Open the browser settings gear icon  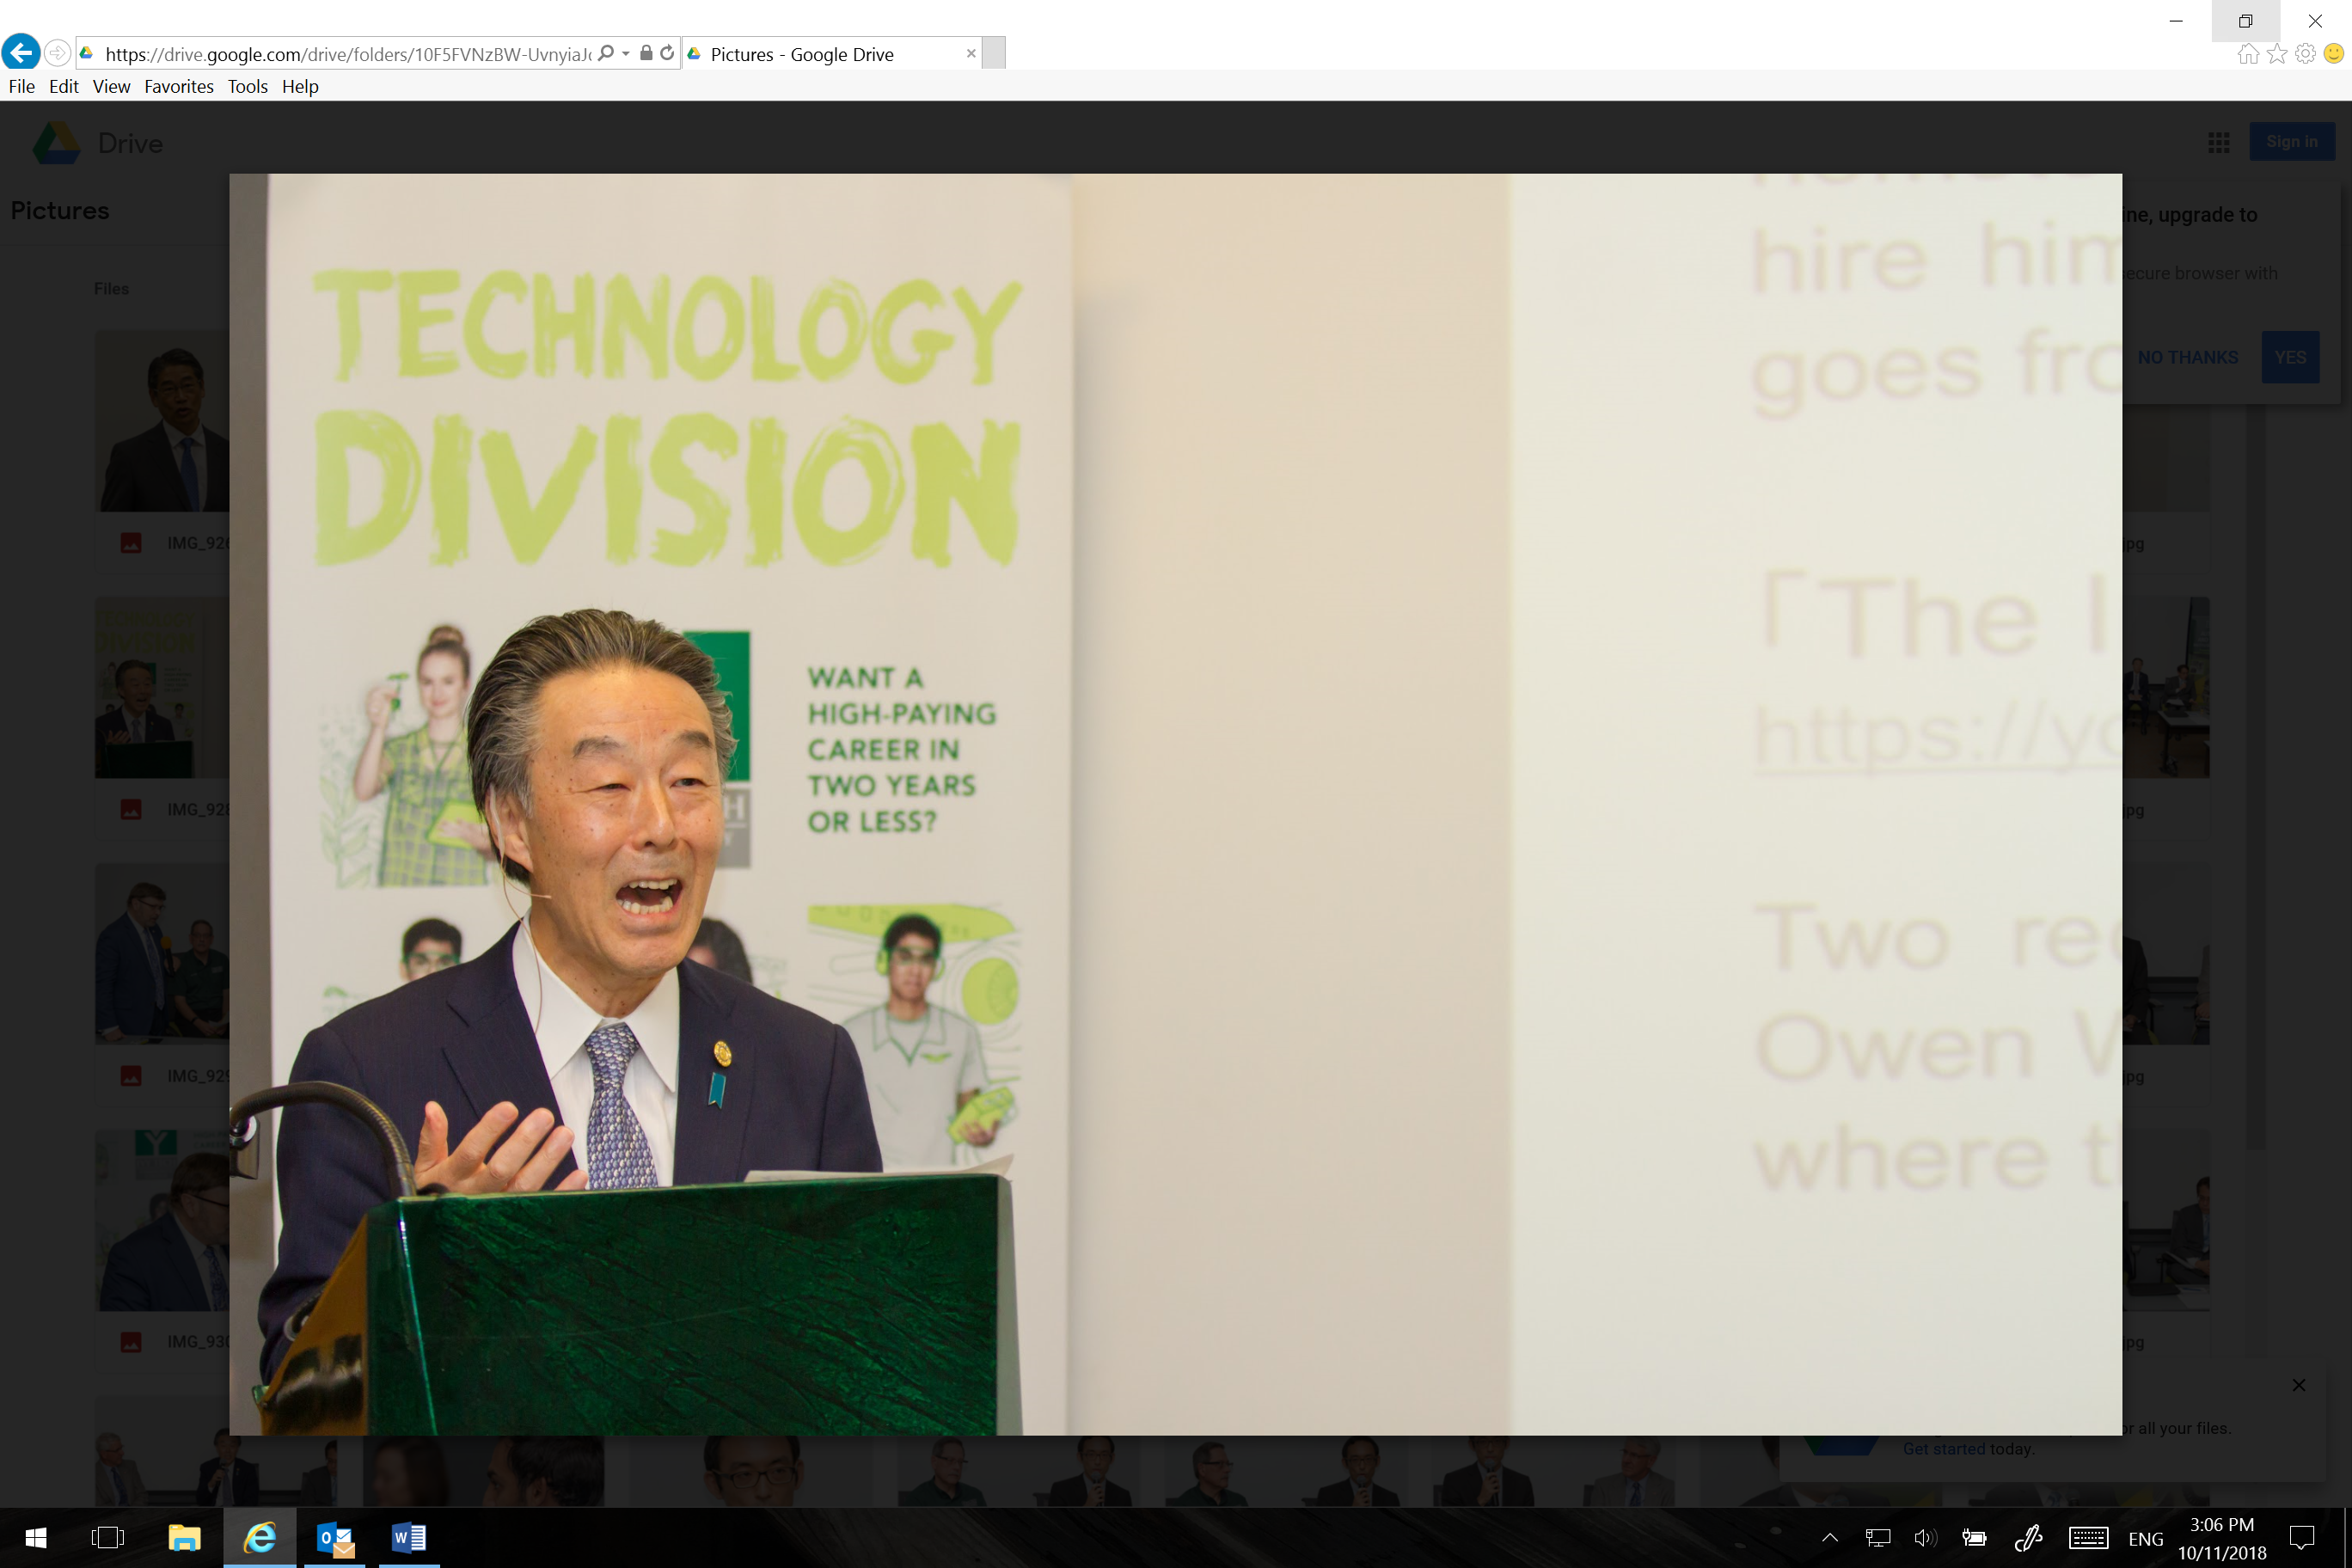click(x=2305, y=54)
